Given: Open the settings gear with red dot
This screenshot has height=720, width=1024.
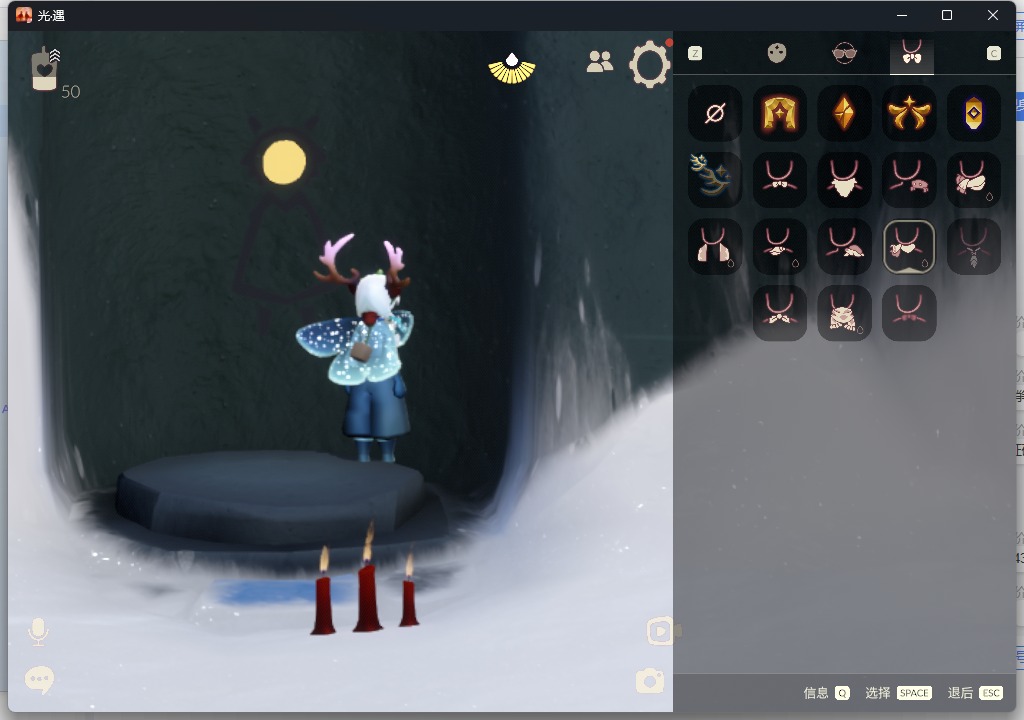Looking at the screenshot, I should point(650,63).
